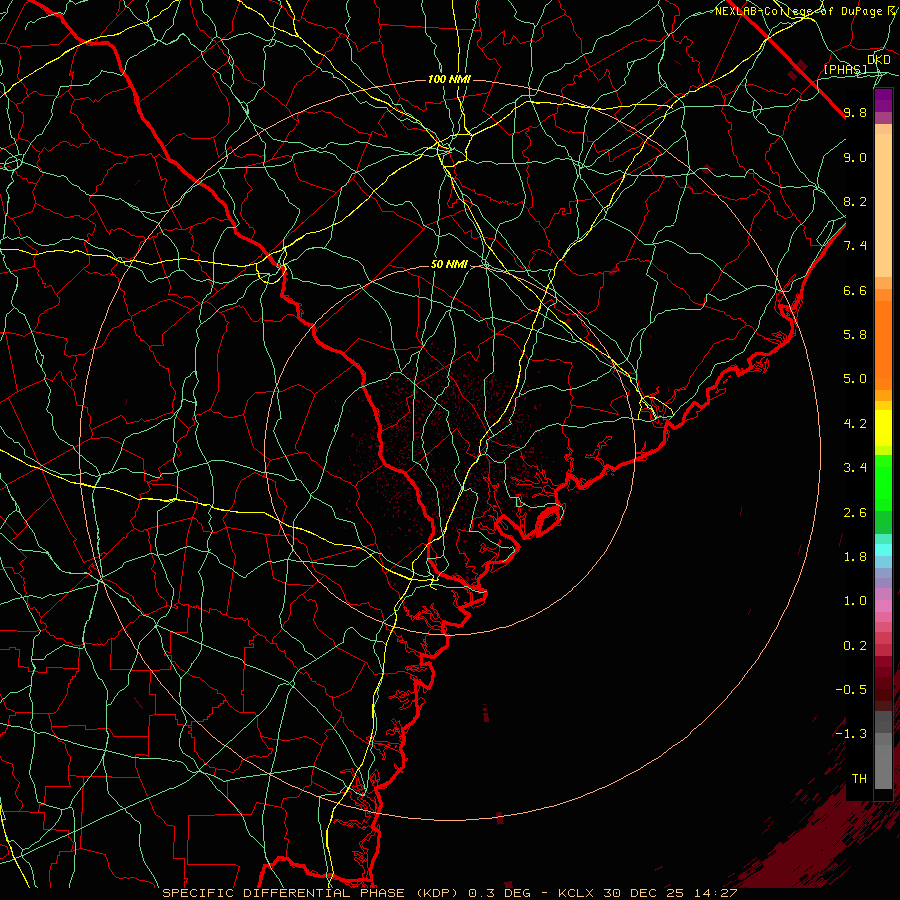Click the "KCLX" station ID in the footer
The image size is (900, 900).
click(x=577, y=893)
